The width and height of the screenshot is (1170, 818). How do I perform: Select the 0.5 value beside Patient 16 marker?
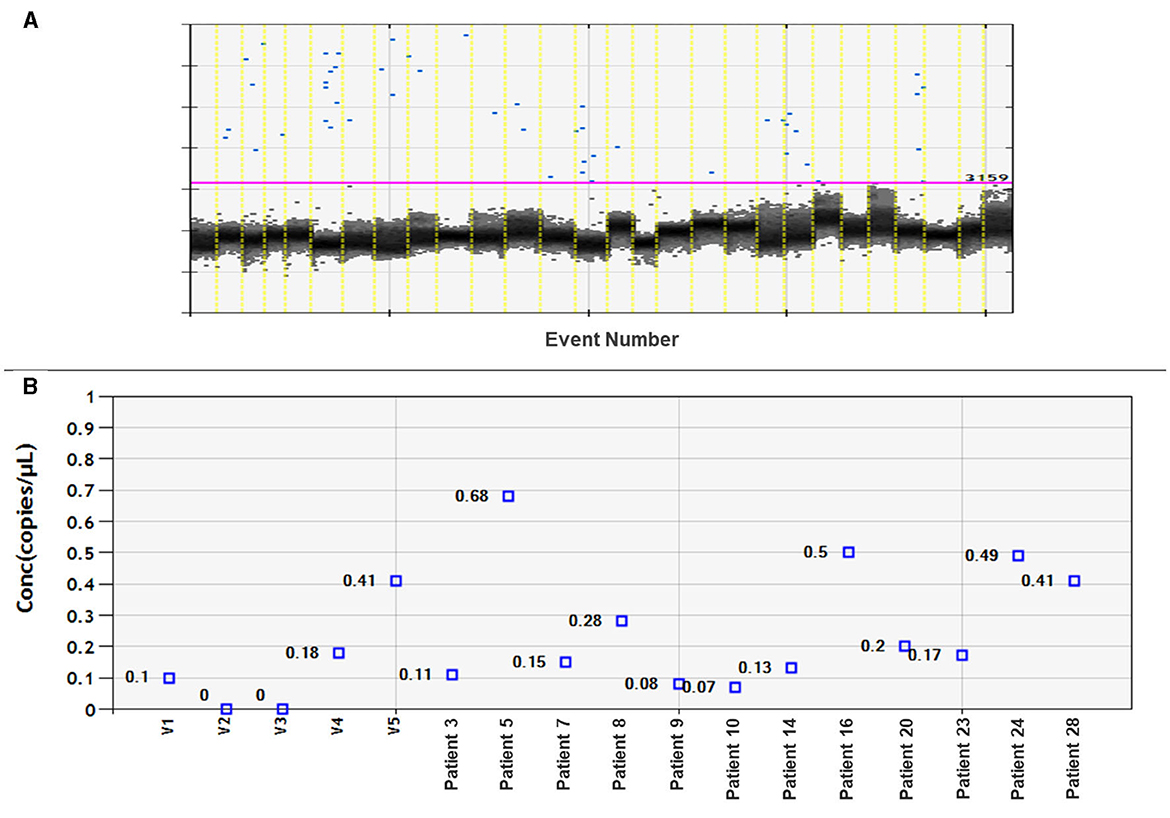[816, 552]
